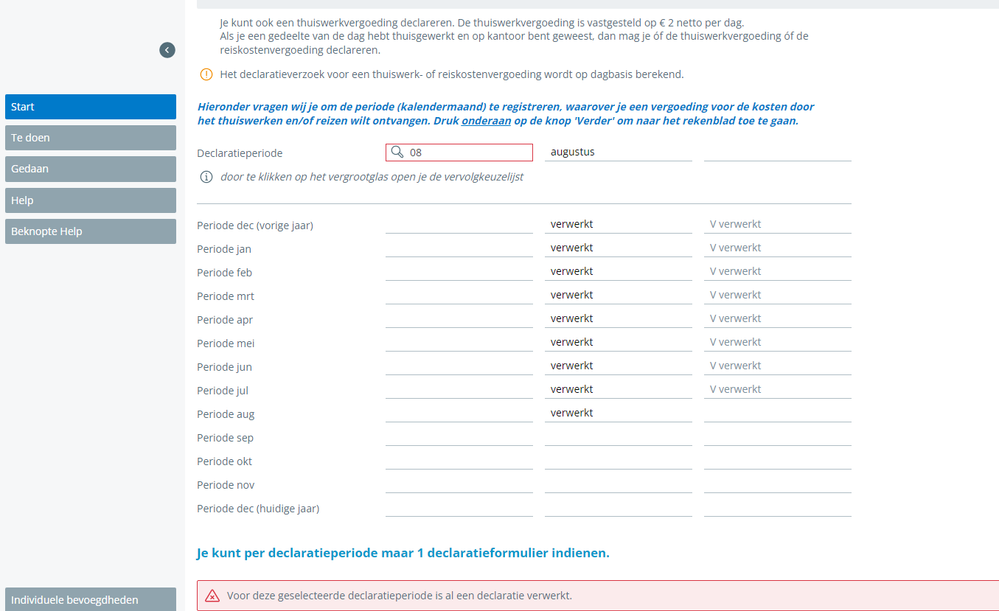
Task: Open Beknopte Help in sidebar
Action: (90, 231)
